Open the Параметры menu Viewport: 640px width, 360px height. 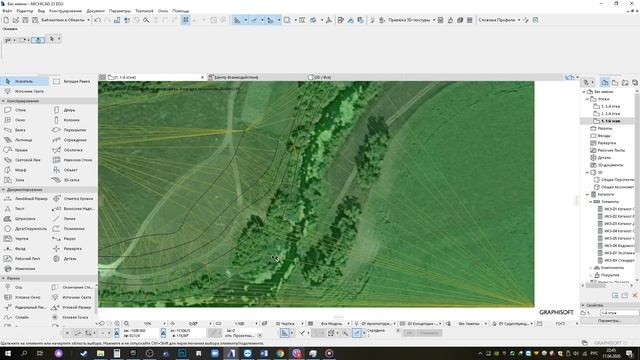point(120,11)
